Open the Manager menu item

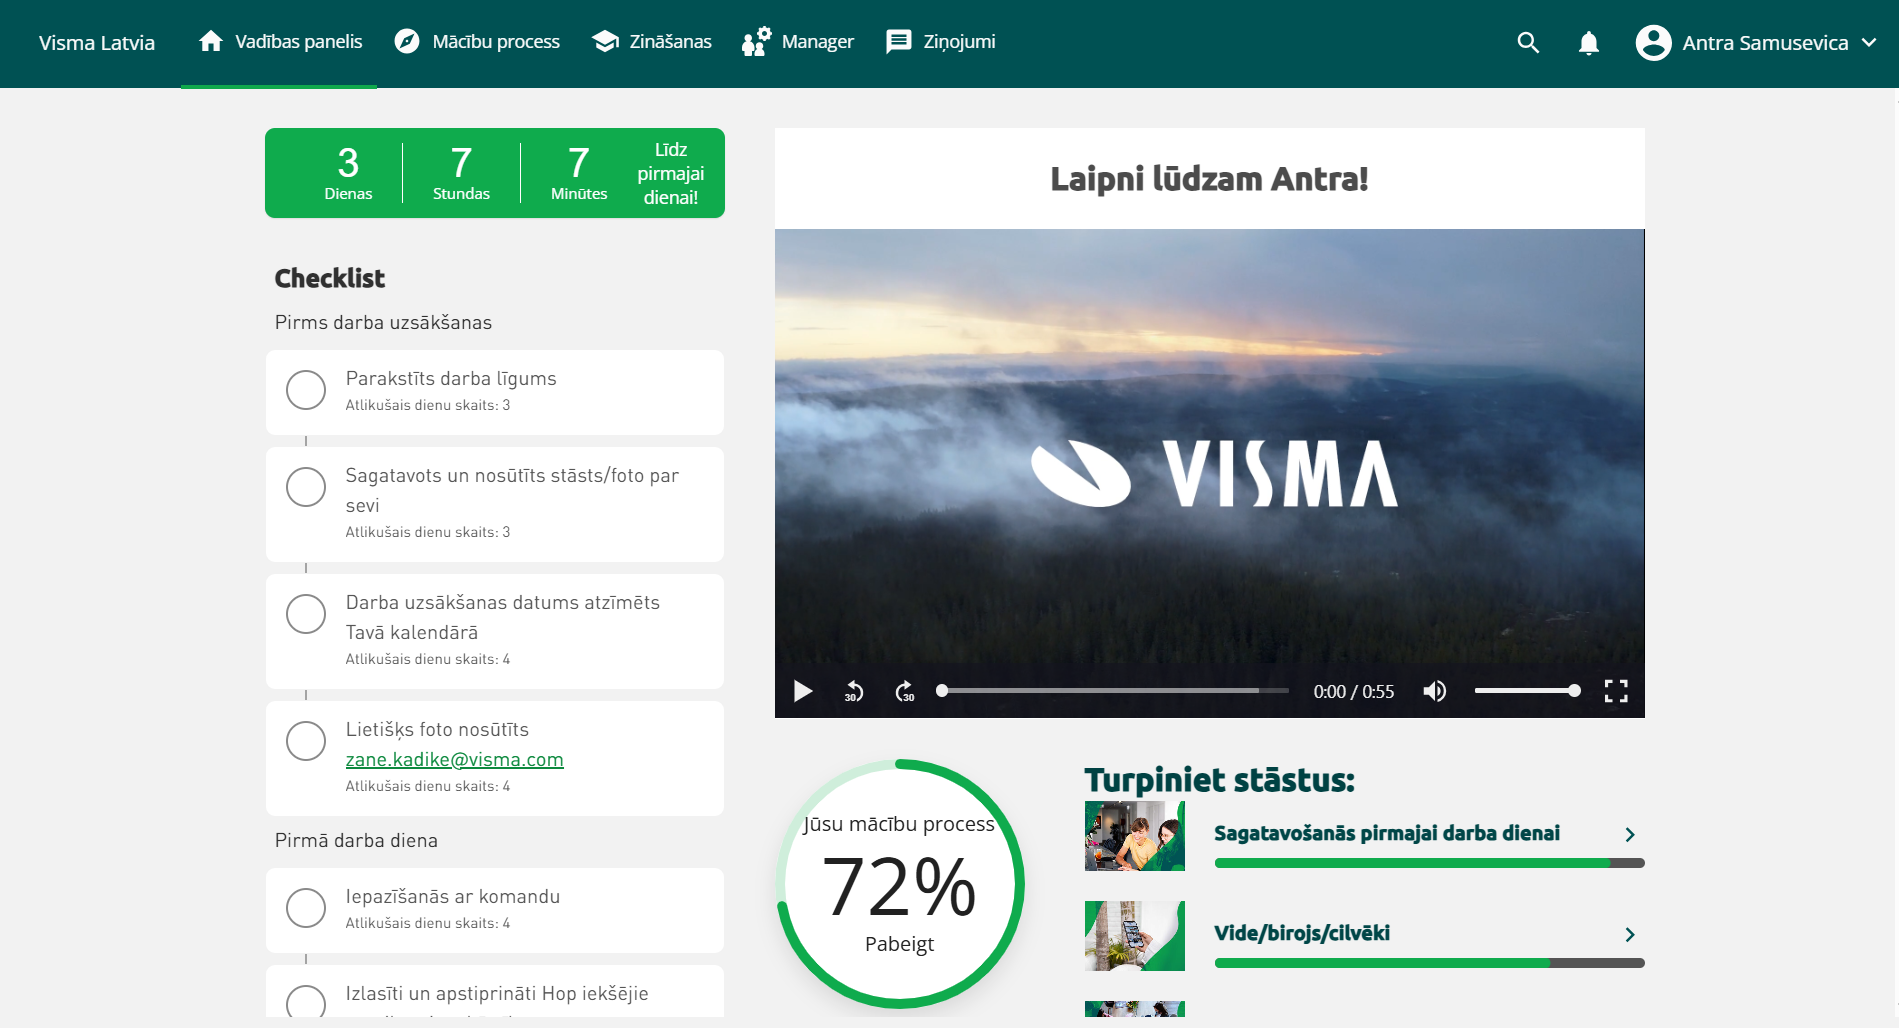pyautogui.click(x=798, y=42)
